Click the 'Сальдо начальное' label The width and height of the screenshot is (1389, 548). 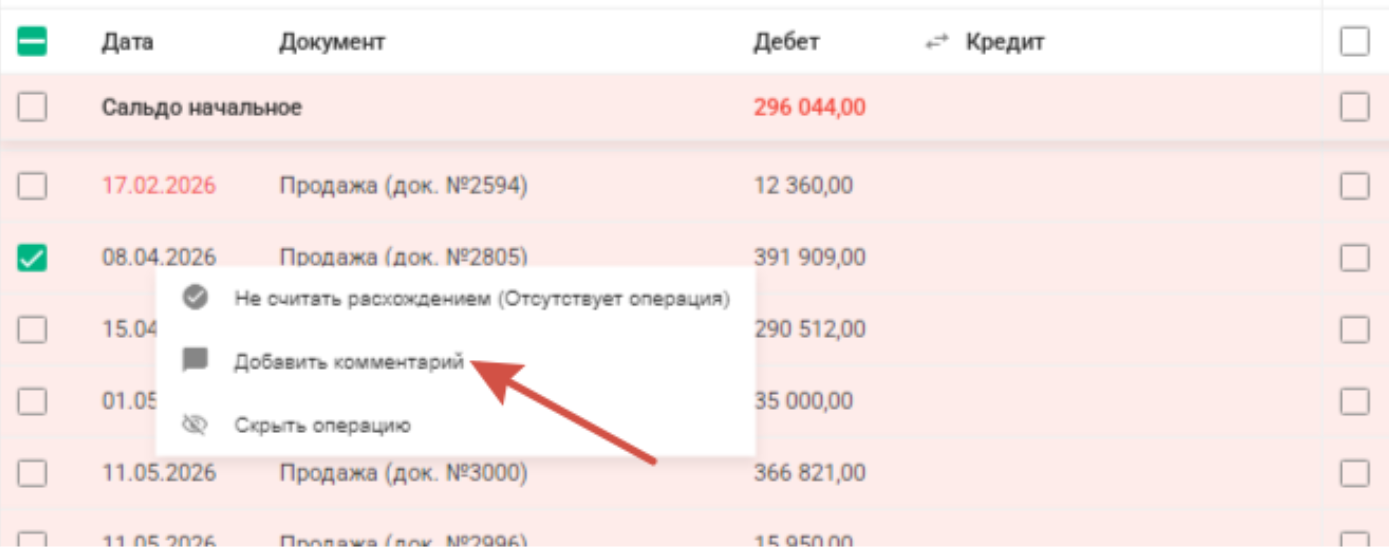201,107
